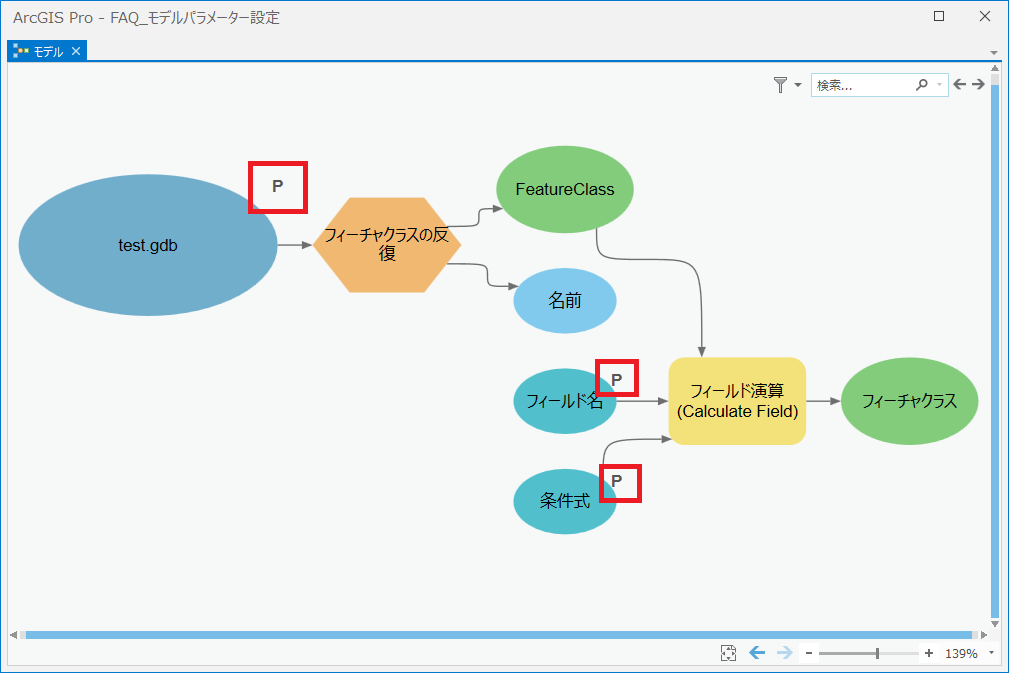Go forward to the next view extent
Viewport: 1009px width, 673px height.
pos(784,653)
